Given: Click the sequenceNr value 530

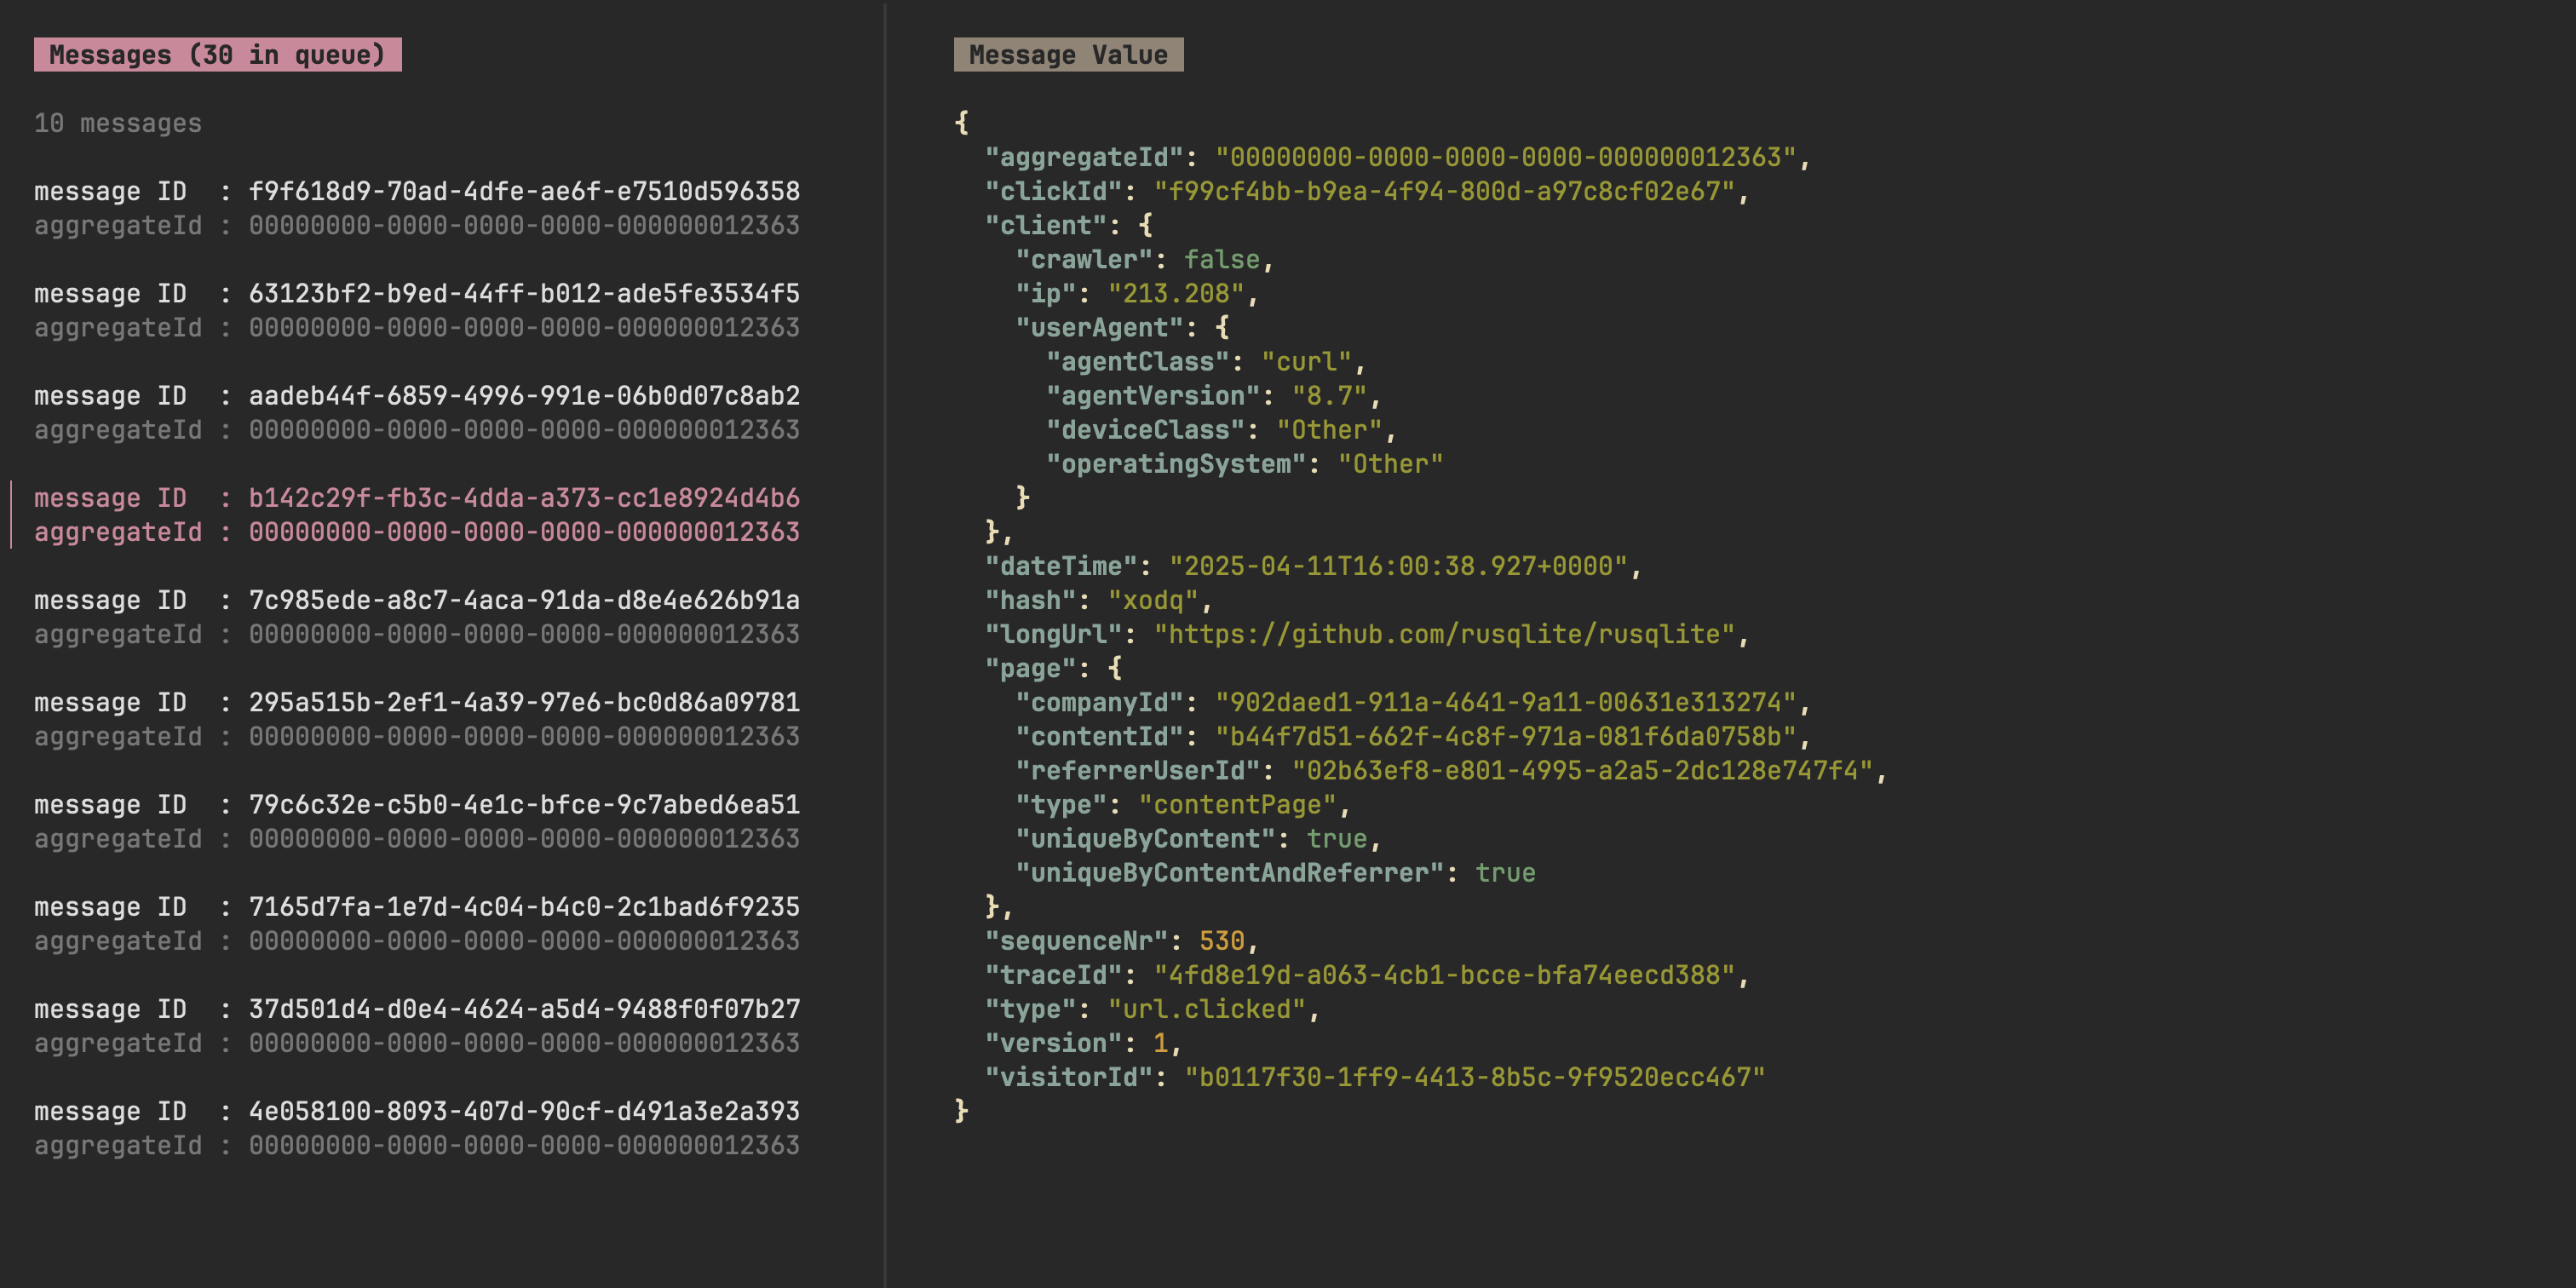Looking at the screenshot, I should pos(1222,940).
